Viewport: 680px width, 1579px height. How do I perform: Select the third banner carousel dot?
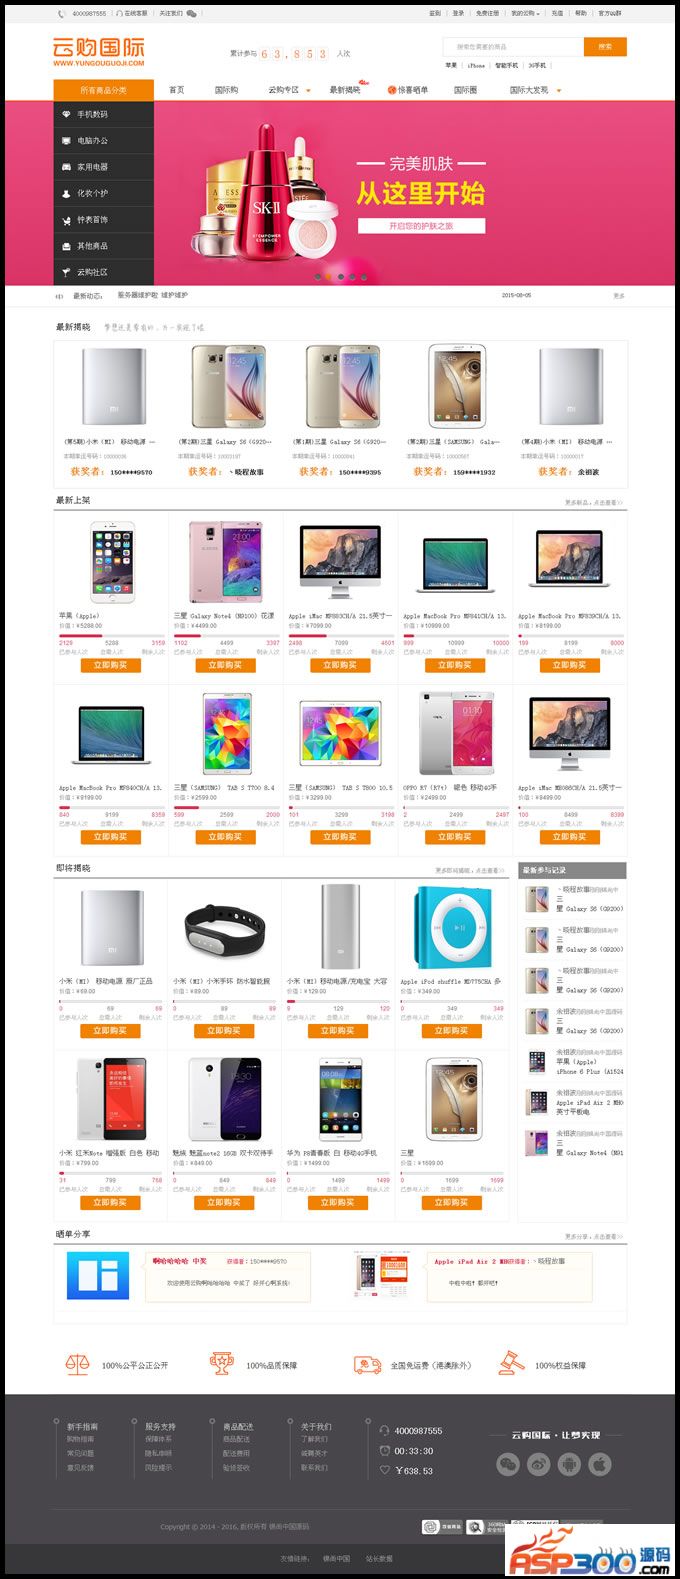(x=340, y=277)
